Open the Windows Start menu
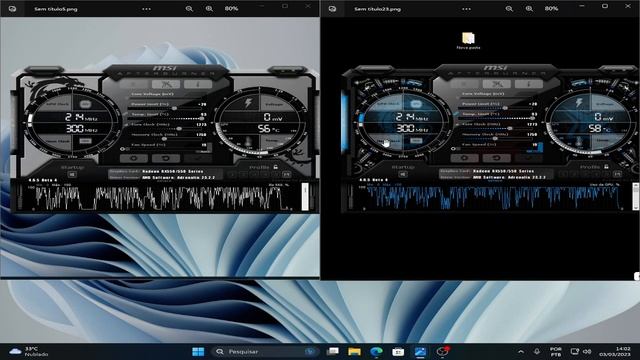Viewport: 640px width, 360px height. point(198,351)
